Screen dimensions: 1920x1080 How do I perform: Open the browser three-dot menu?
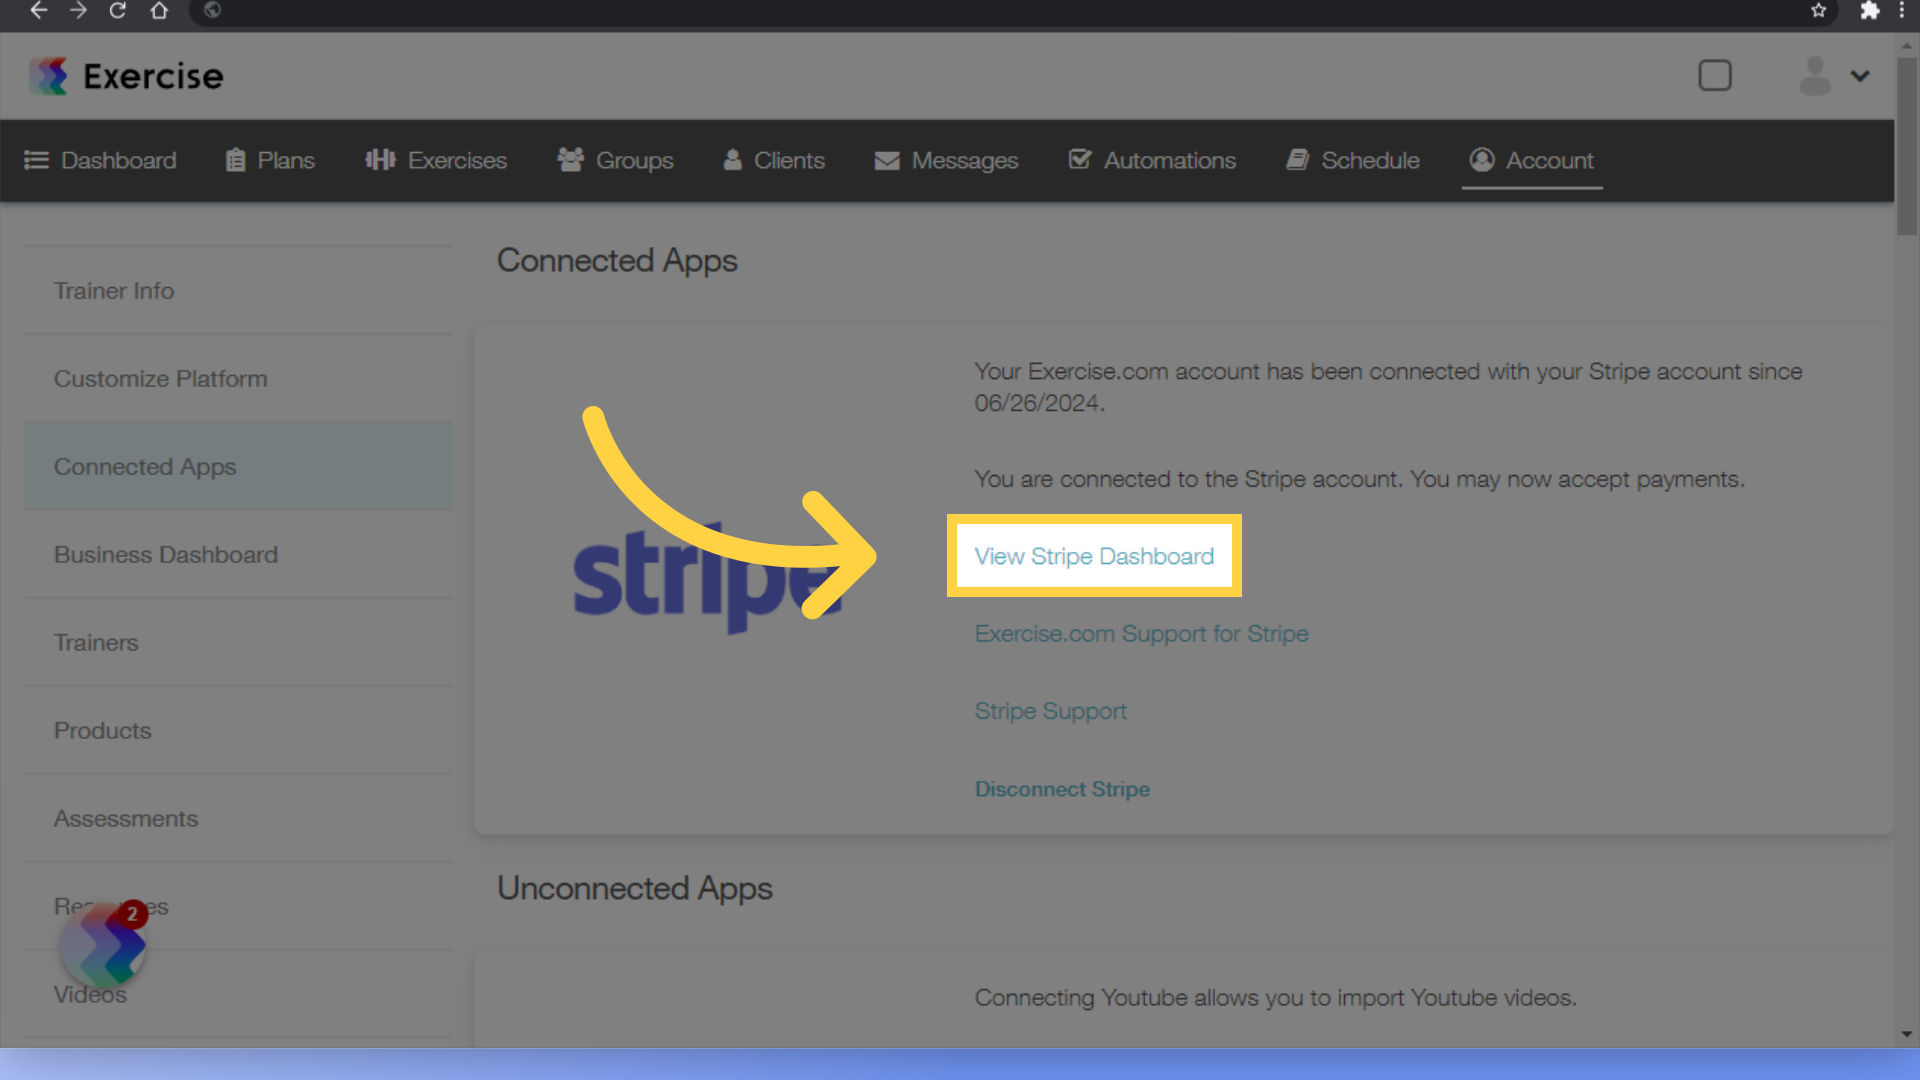[1901, 11]
